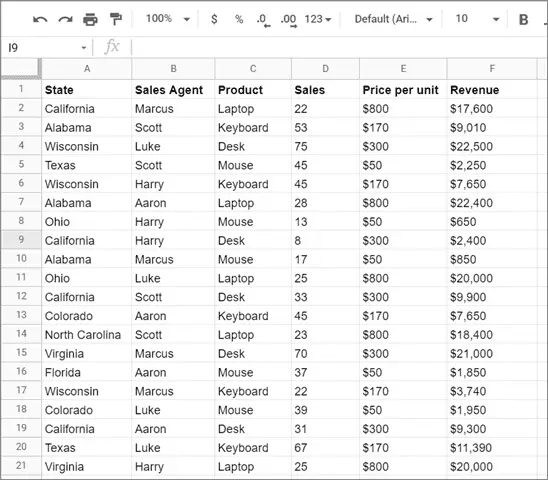Open the 100% zoom dropdown
This screenshot has width=548, height=480.
click(168, 19)
